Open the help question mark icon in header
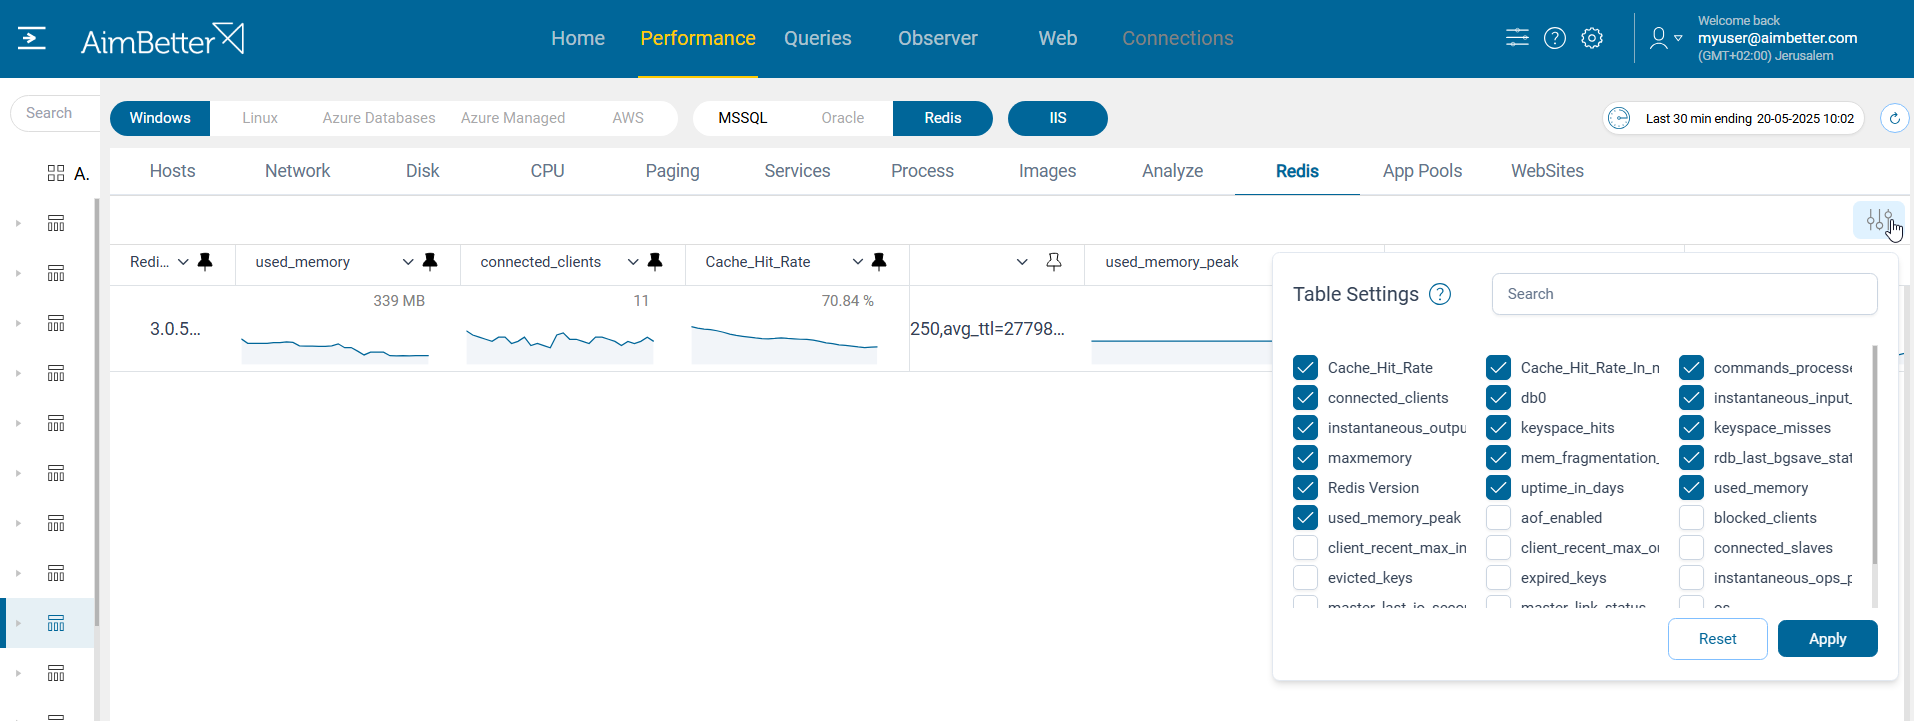 coord(1555,38)
